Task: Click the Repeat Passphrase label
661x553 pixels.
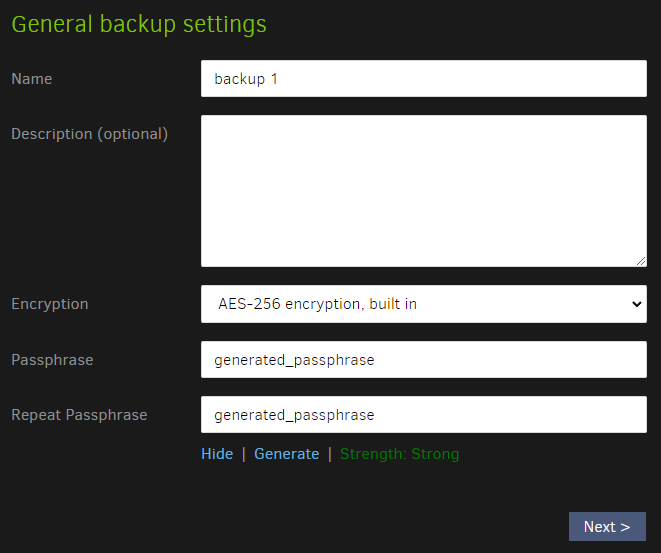Action: coord(79,415)
